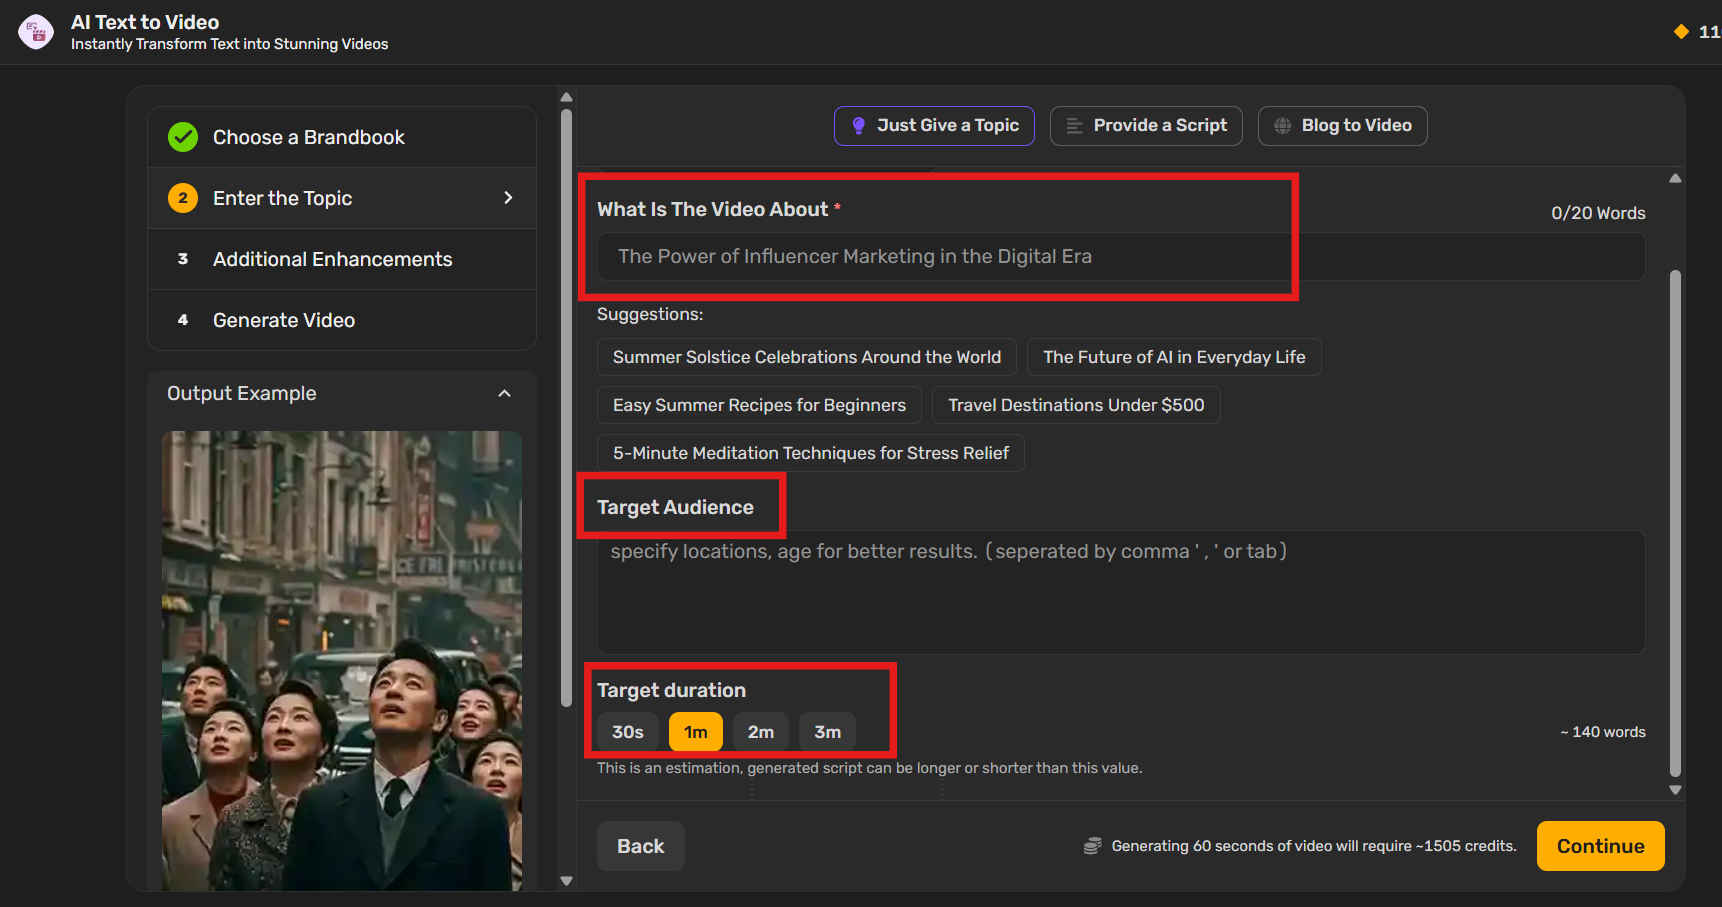This screenshot has height=907, width=1722.
Task: Switch to the Blog to Video tab
Action: coord(1342,125)
